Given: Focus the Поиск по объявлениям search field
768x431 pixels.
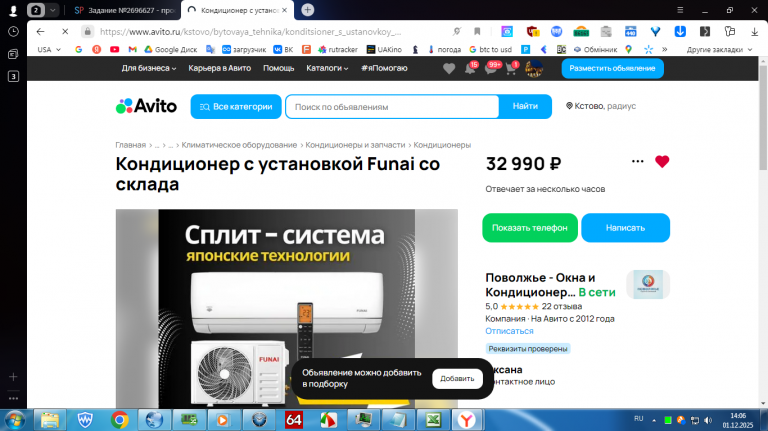Looking at the screenshot, I should (392, 106).
